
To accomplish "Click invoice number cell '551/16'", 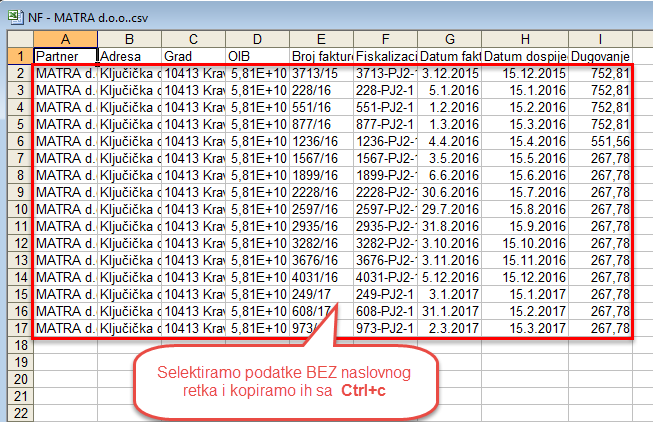I will [322, 107].
